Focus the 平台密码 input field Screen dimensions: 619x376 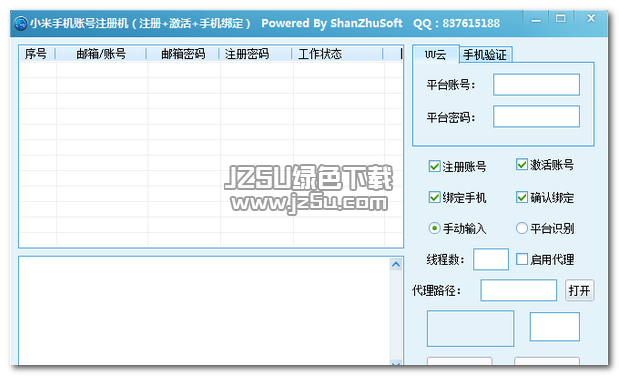(x=536, y=117)
